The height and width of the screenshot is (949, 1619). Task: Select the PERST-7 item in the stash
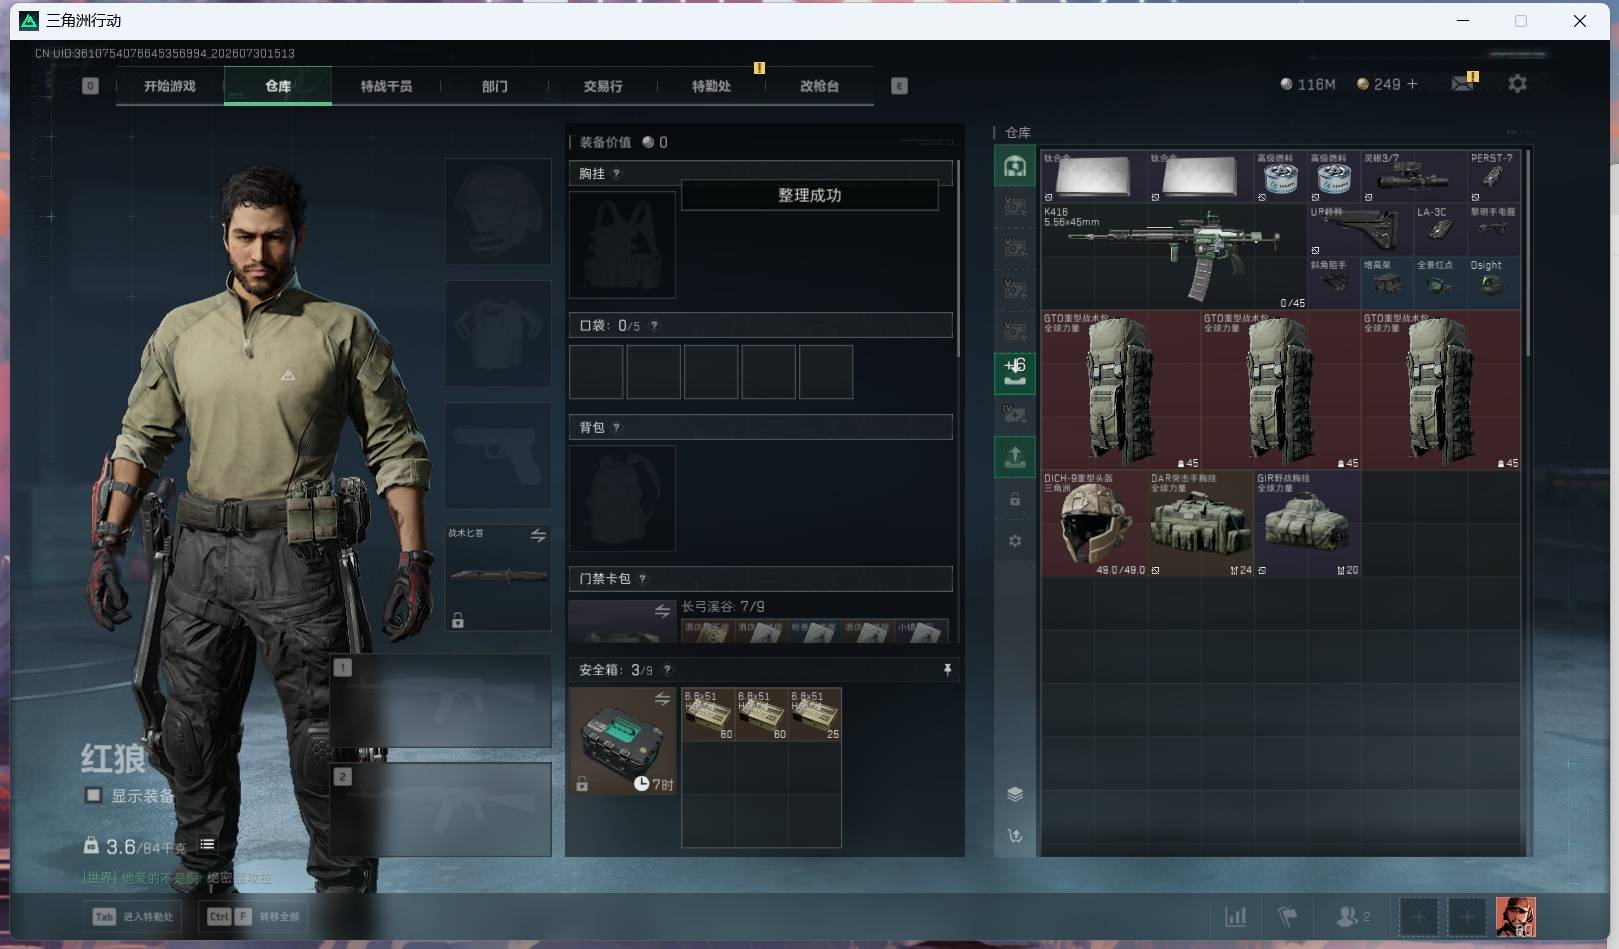tap(1494, 177)
